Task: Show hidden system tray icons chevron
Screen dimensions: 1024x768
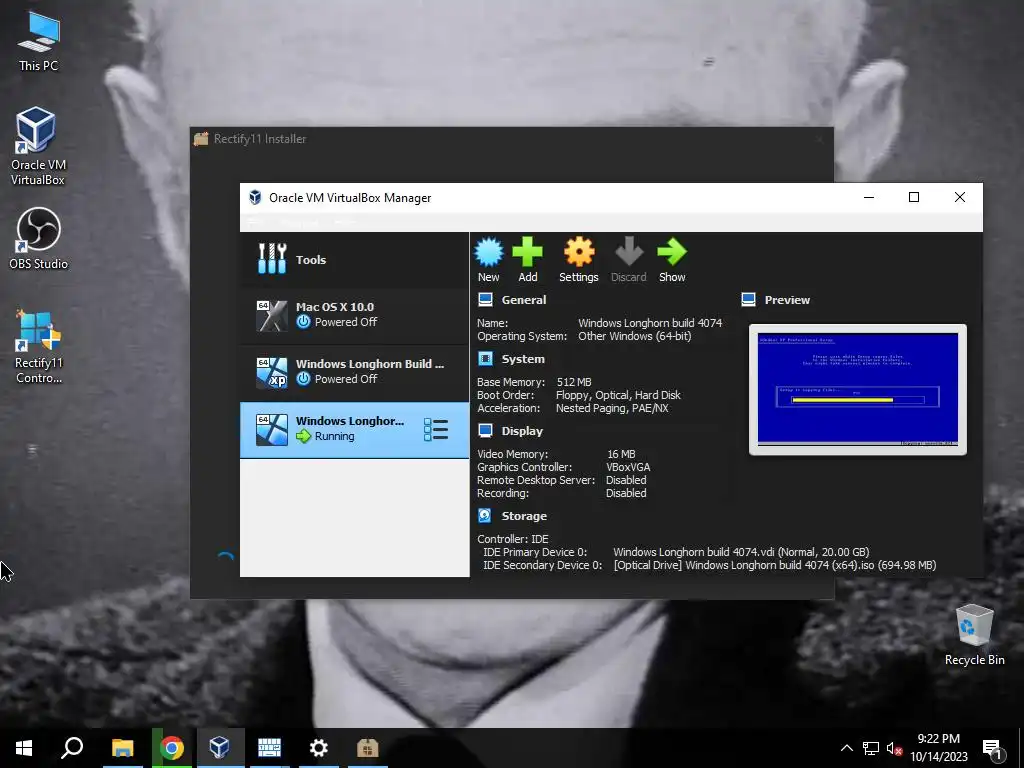Action: (x=846, y=748)
